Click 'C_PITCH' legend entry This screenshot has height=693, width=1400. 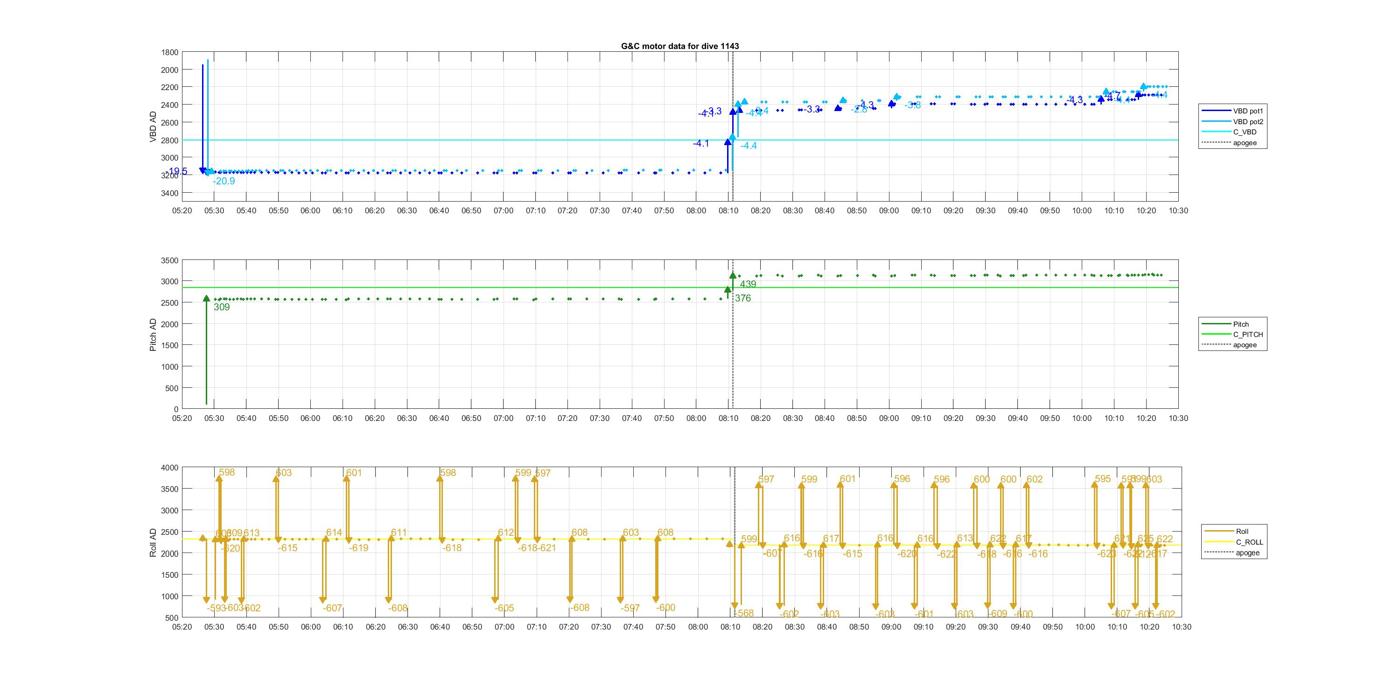click(1248, 334)
